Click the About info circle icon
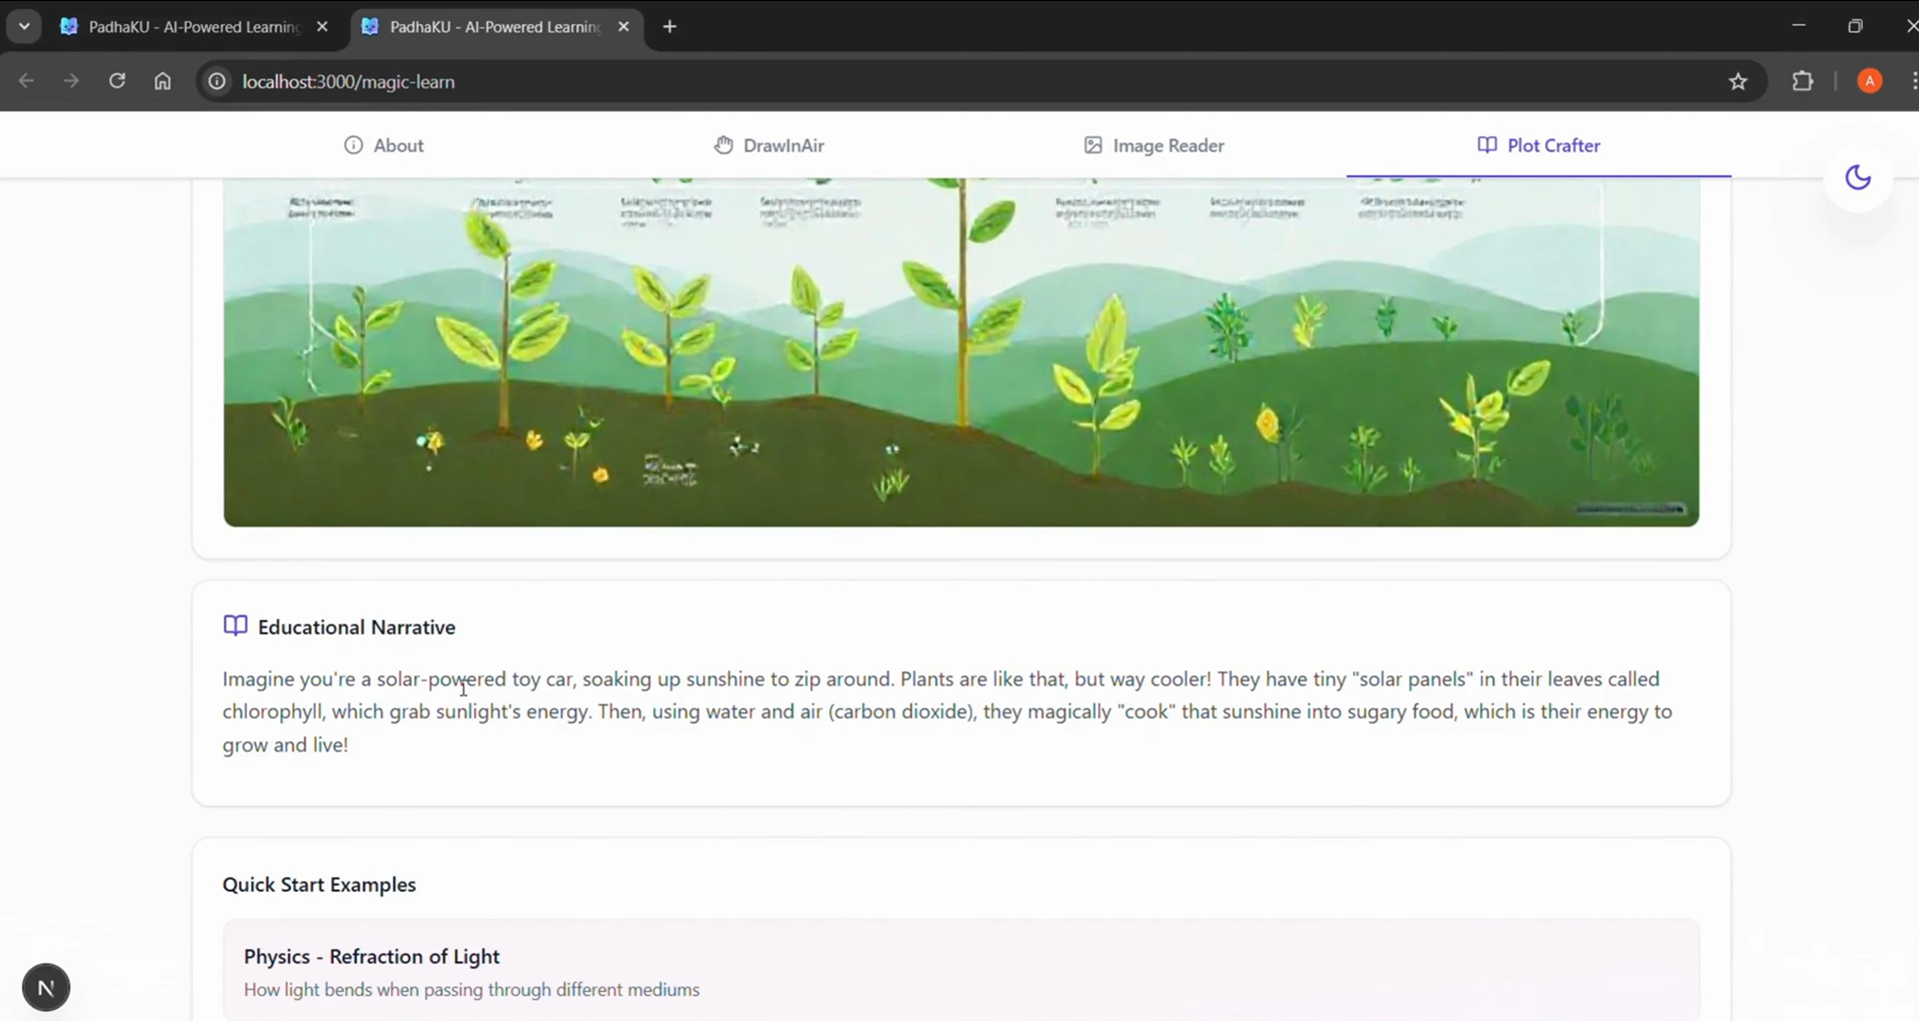Viewport: 1919px width, 1021px height. (x=353, y=145)
